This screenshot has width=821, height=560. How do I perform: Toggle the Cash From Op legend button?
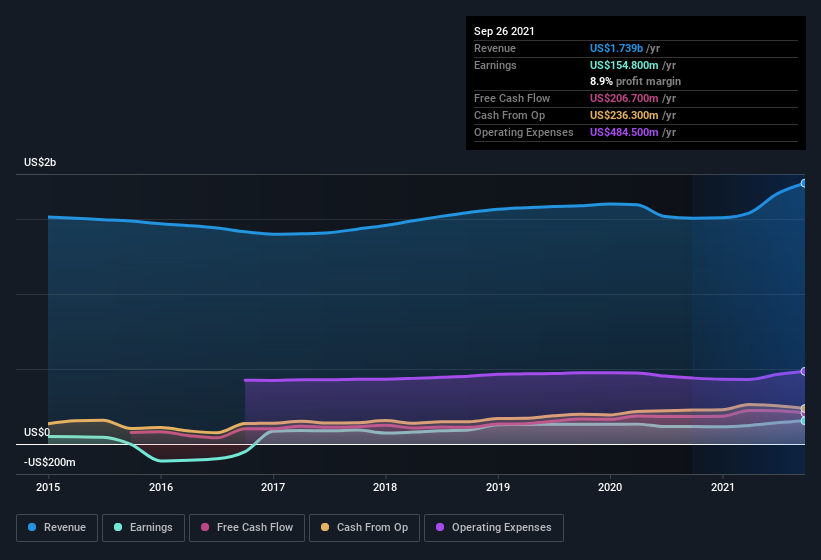364,528
